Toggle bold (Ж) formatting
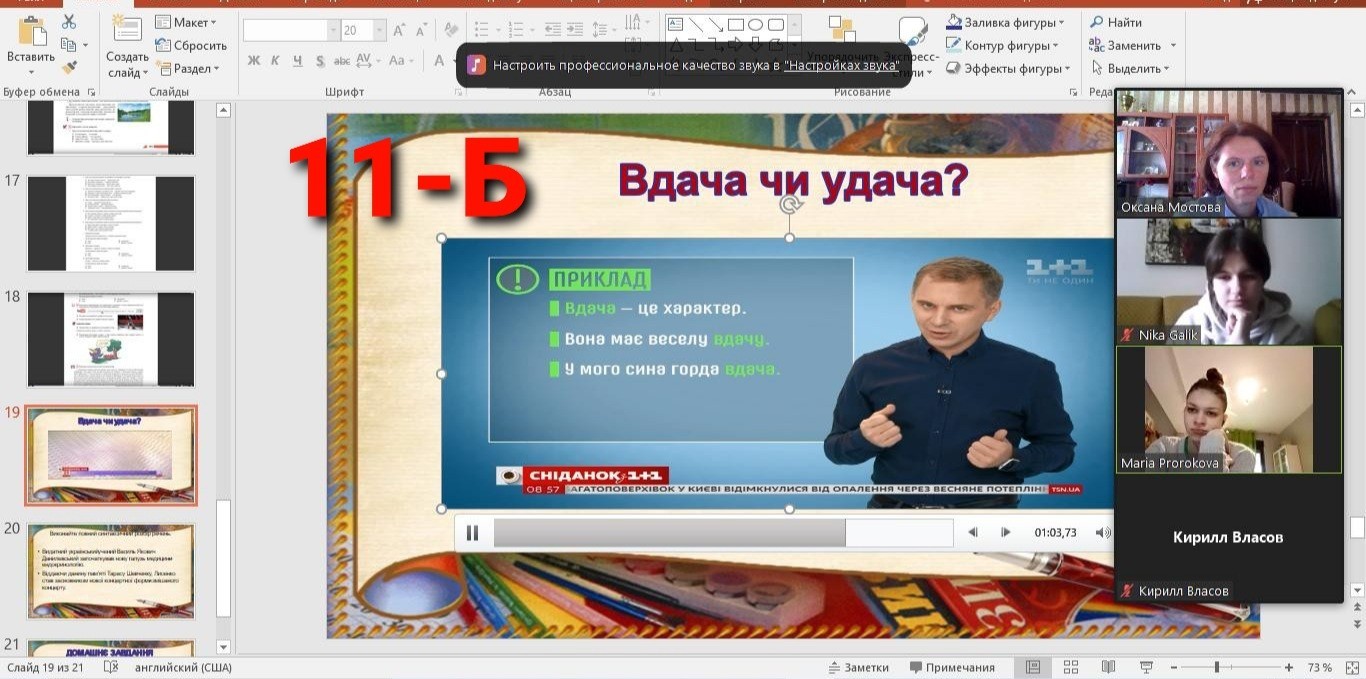 pos(253,61)
